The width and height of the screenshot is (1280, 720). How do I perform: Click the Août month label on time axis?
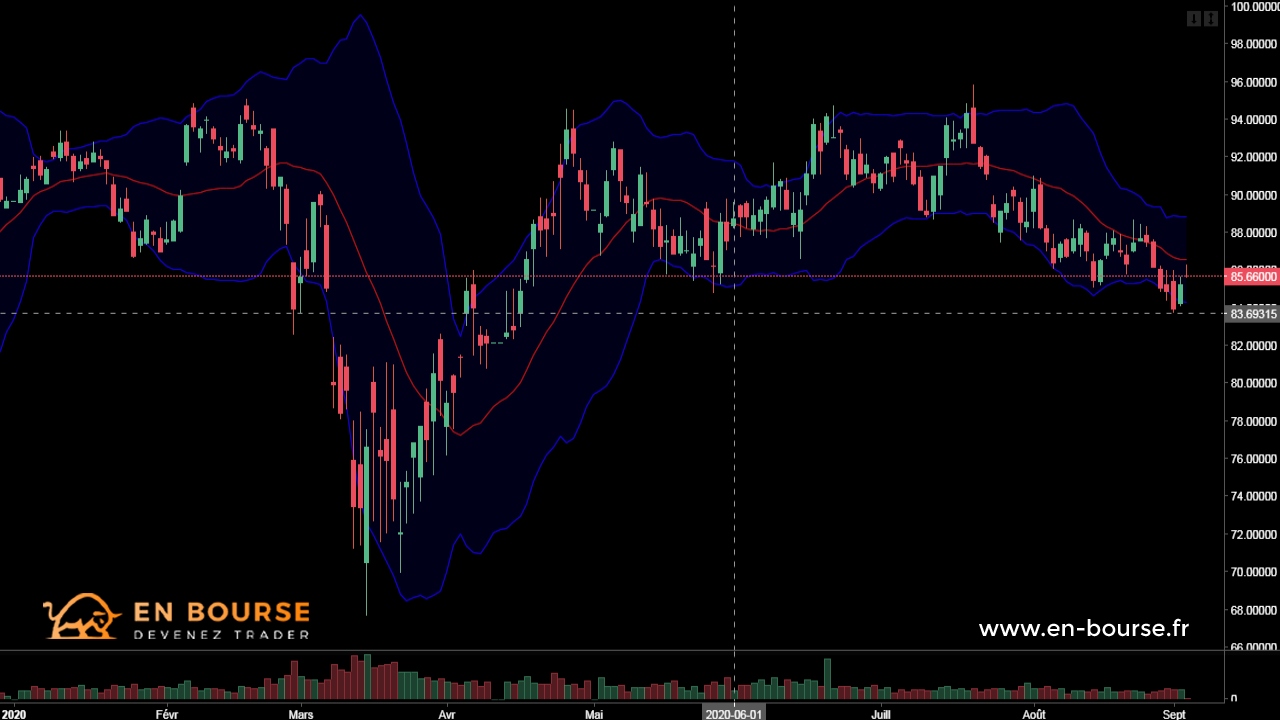coord(1034,714)
